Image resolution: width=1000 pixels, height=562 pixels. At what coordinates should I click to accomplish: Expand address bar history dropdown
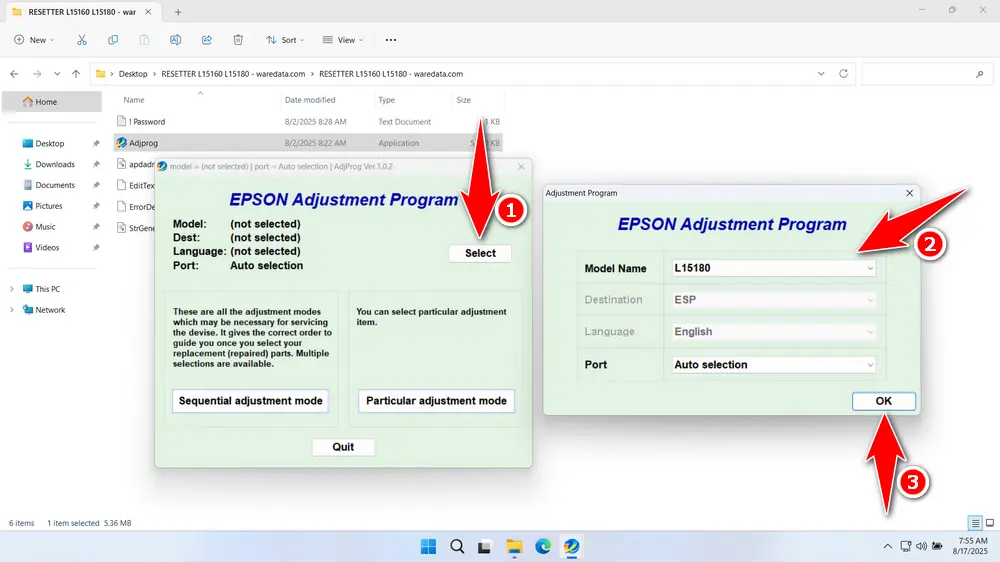click(x=821, y=74)
